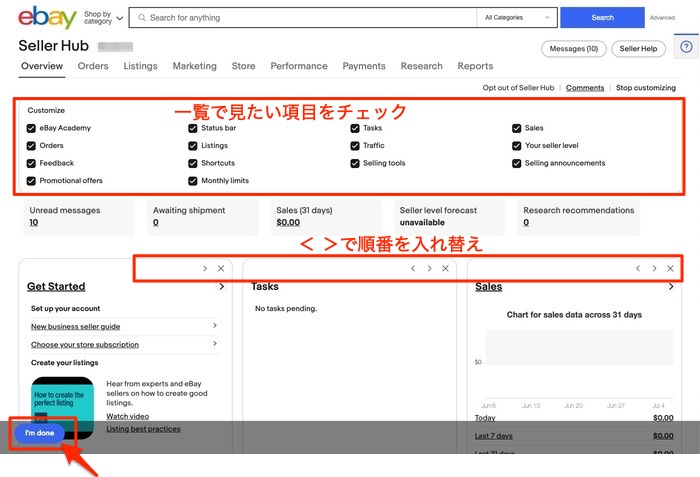
Task: Move Tasks card left with arrow
Action: (x=412, y=268)
